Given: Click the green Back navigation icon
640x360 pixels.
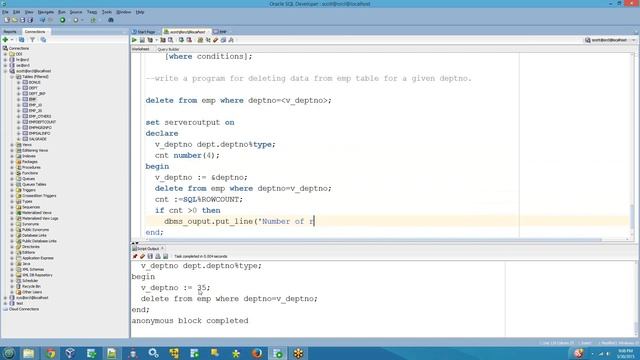Looking at the screenshot, I should point(62,20).
